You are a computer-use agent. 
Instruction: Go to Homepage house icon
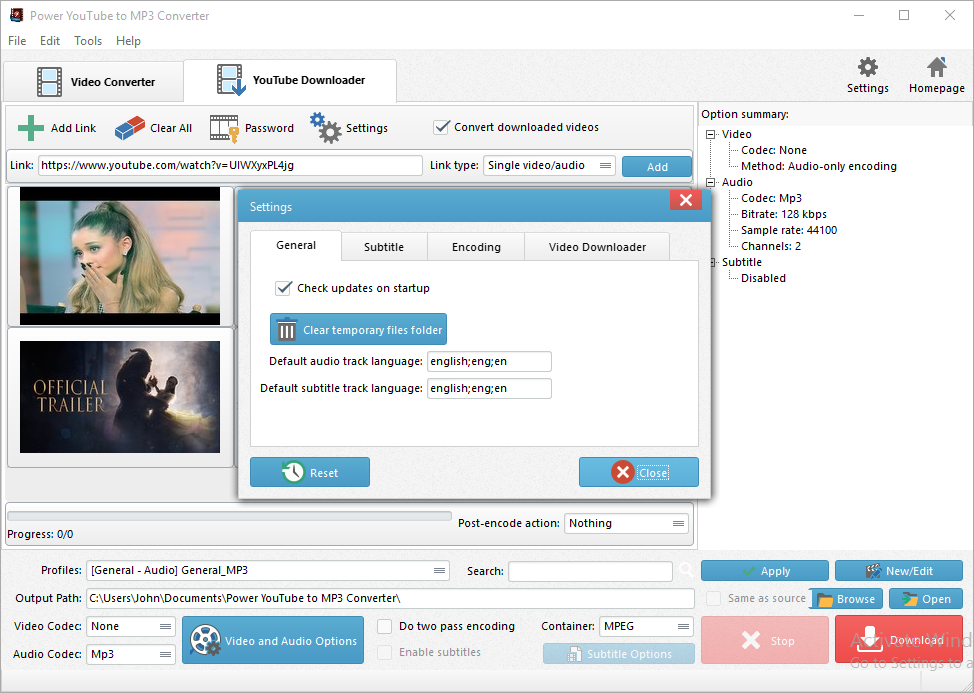[937, 67]
